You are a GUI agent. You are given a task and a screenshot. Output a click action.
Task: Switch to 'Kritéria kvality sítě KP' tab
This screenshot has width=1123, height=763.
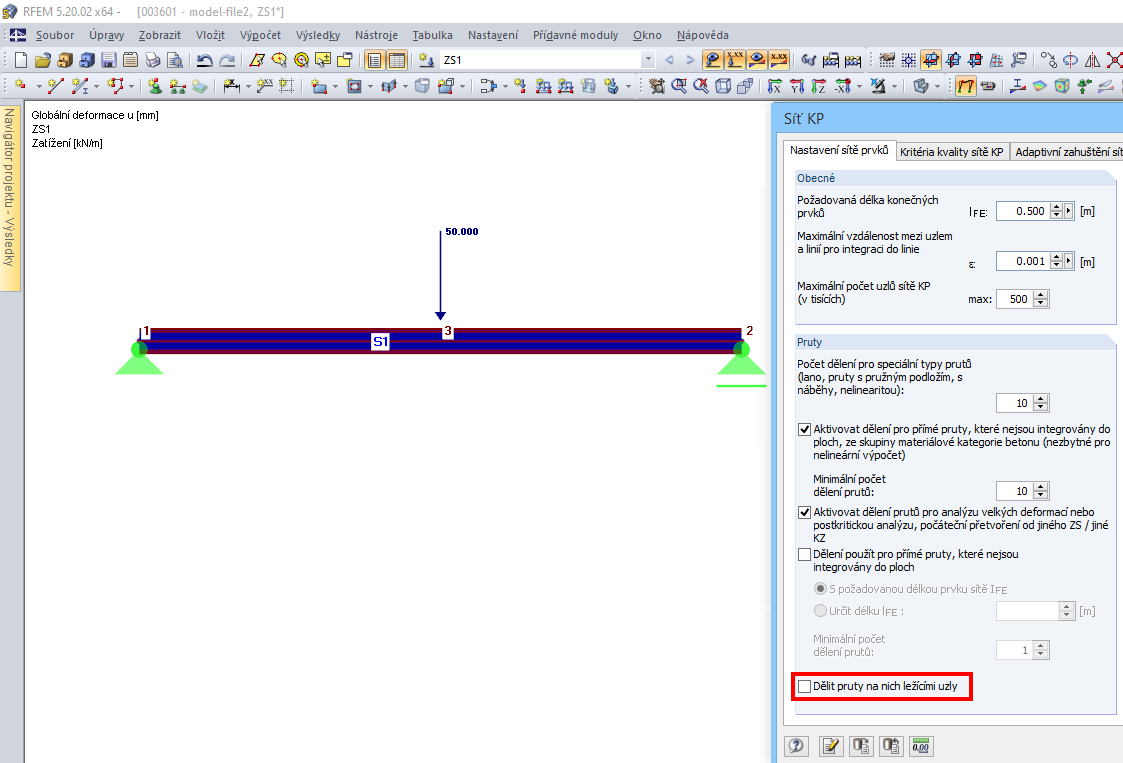pyautogui.click(x=952, y=152)
